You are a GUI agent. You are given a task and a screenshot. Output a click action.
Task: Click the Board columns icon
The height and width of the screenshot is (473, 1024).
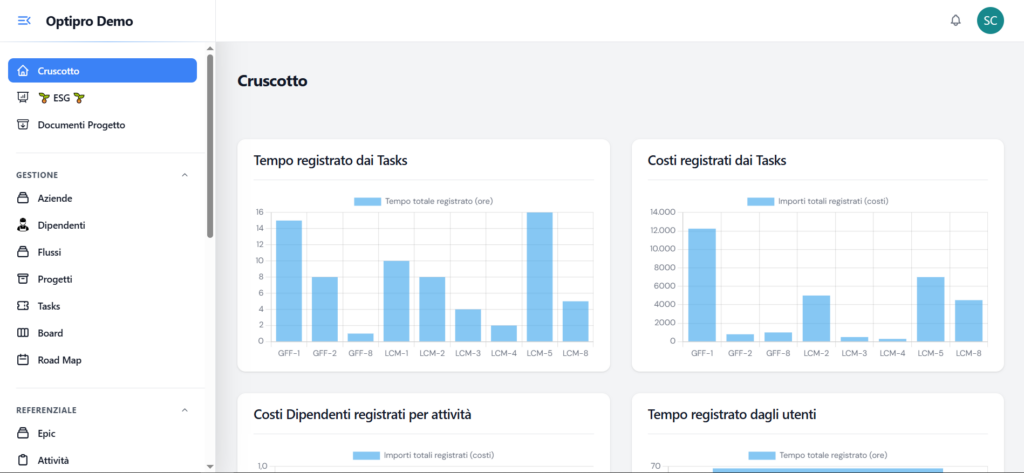23,333
